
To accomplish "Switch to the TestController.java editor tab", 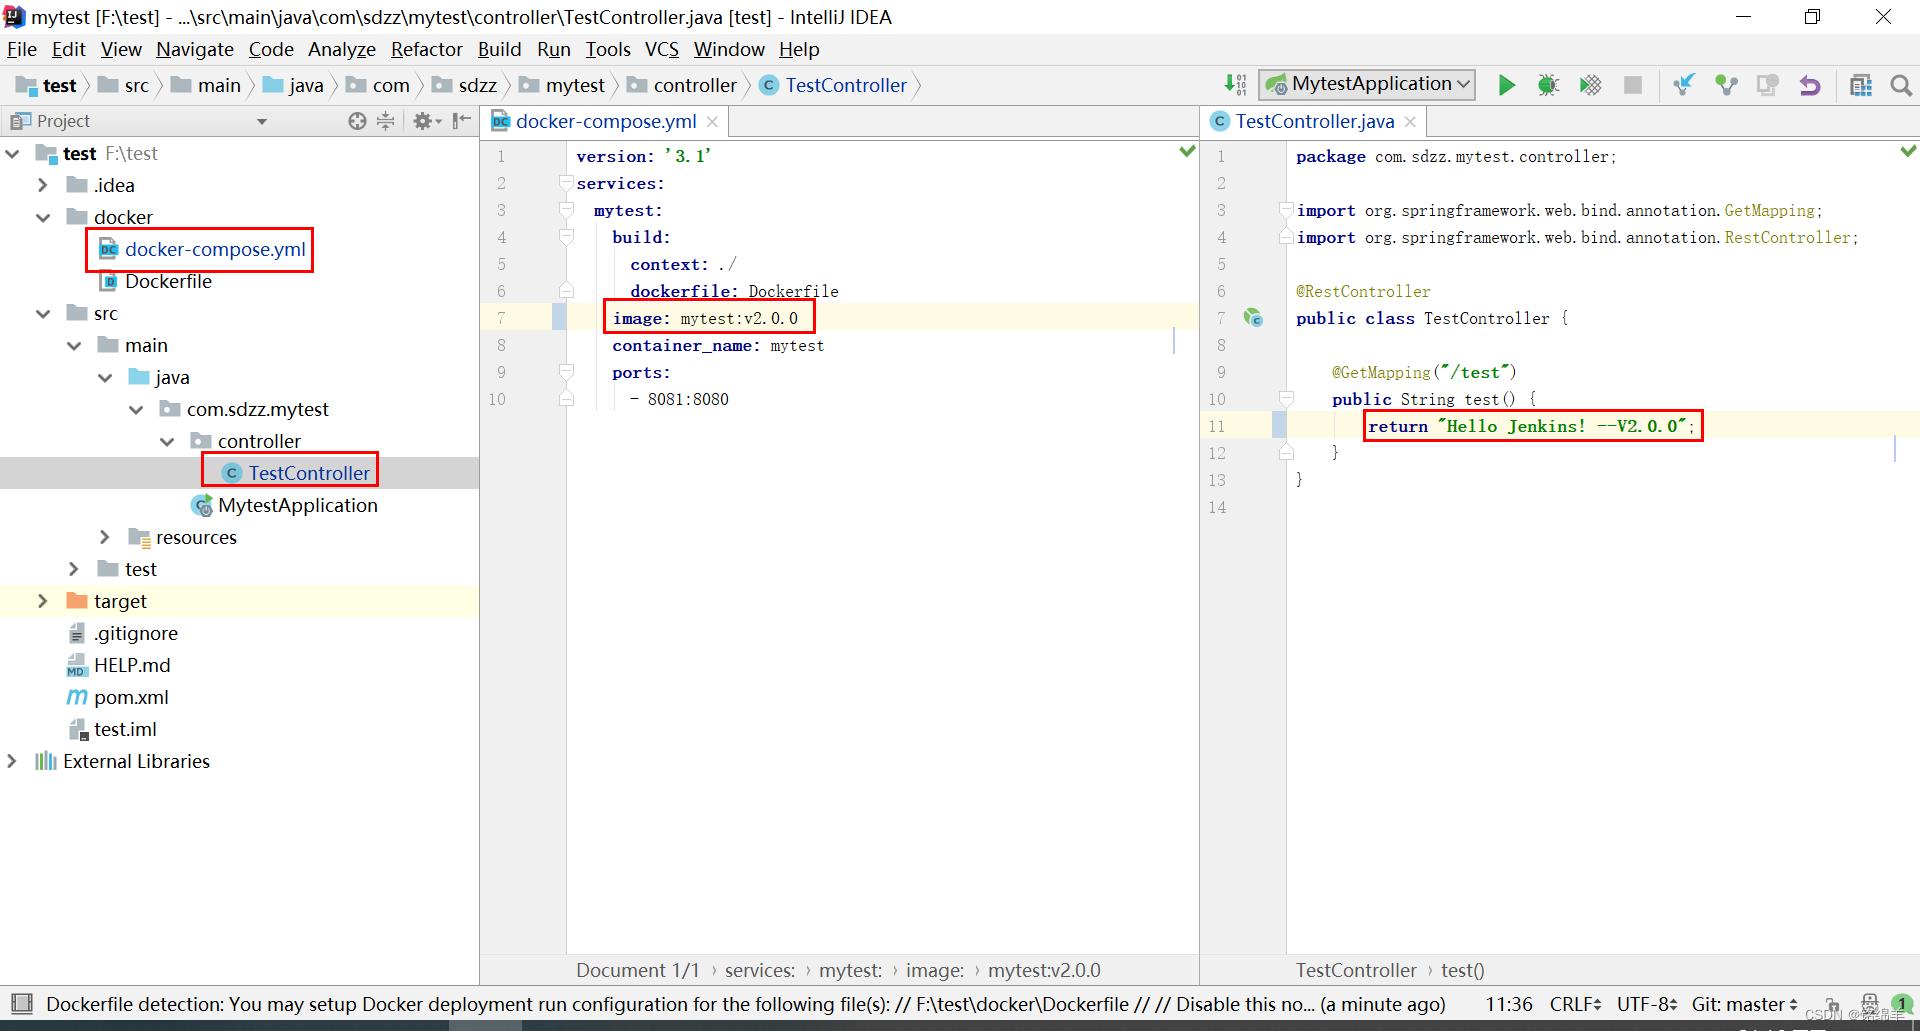I will click(x=1313, y=121).
